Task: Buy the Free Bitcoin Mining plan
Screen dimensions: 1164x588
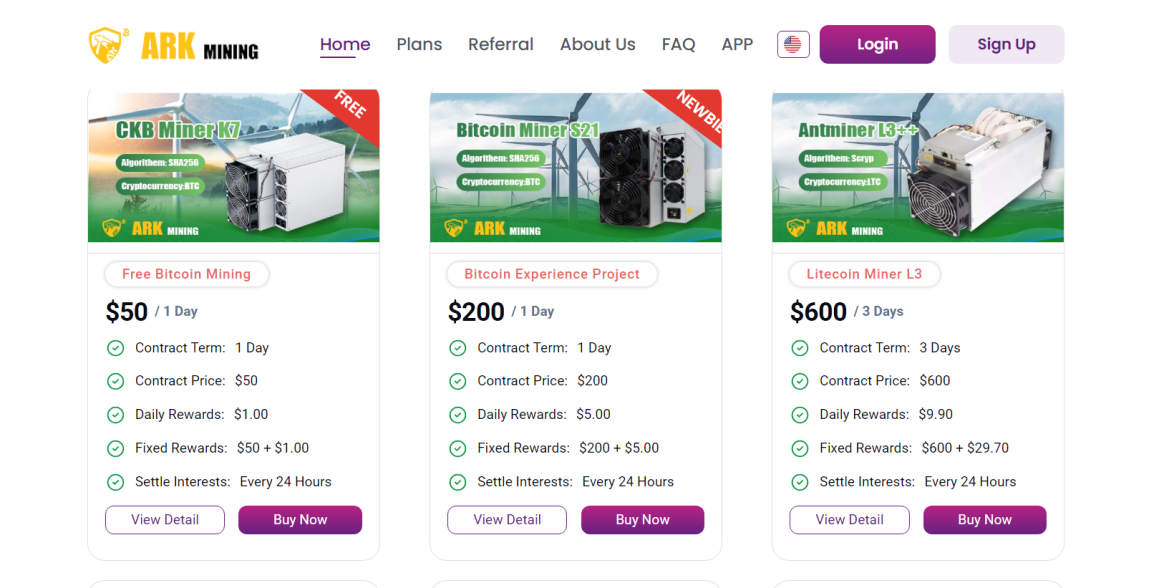Action: pyautogui.click(x=300, y=520)
